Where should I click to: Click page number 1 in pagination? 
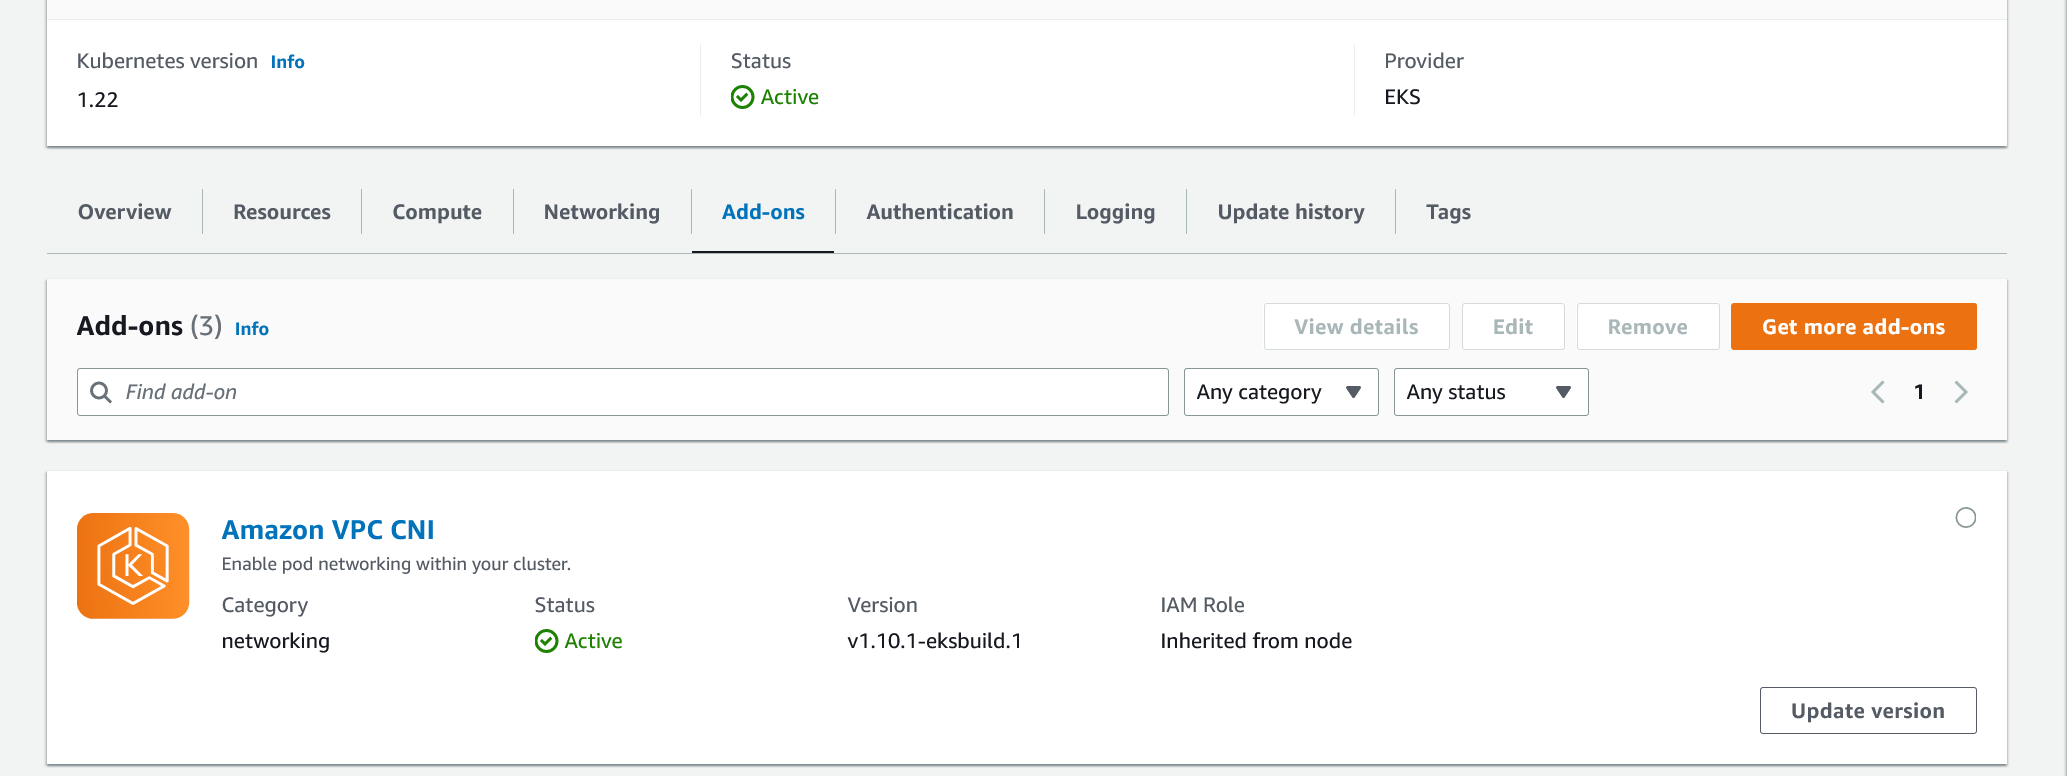1919,392
